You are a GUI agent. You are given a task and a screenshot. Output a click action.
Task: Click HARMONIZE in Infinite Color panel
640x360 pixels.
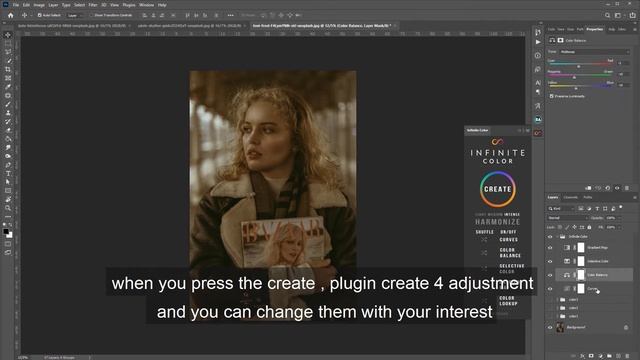[x=498, y=222]
